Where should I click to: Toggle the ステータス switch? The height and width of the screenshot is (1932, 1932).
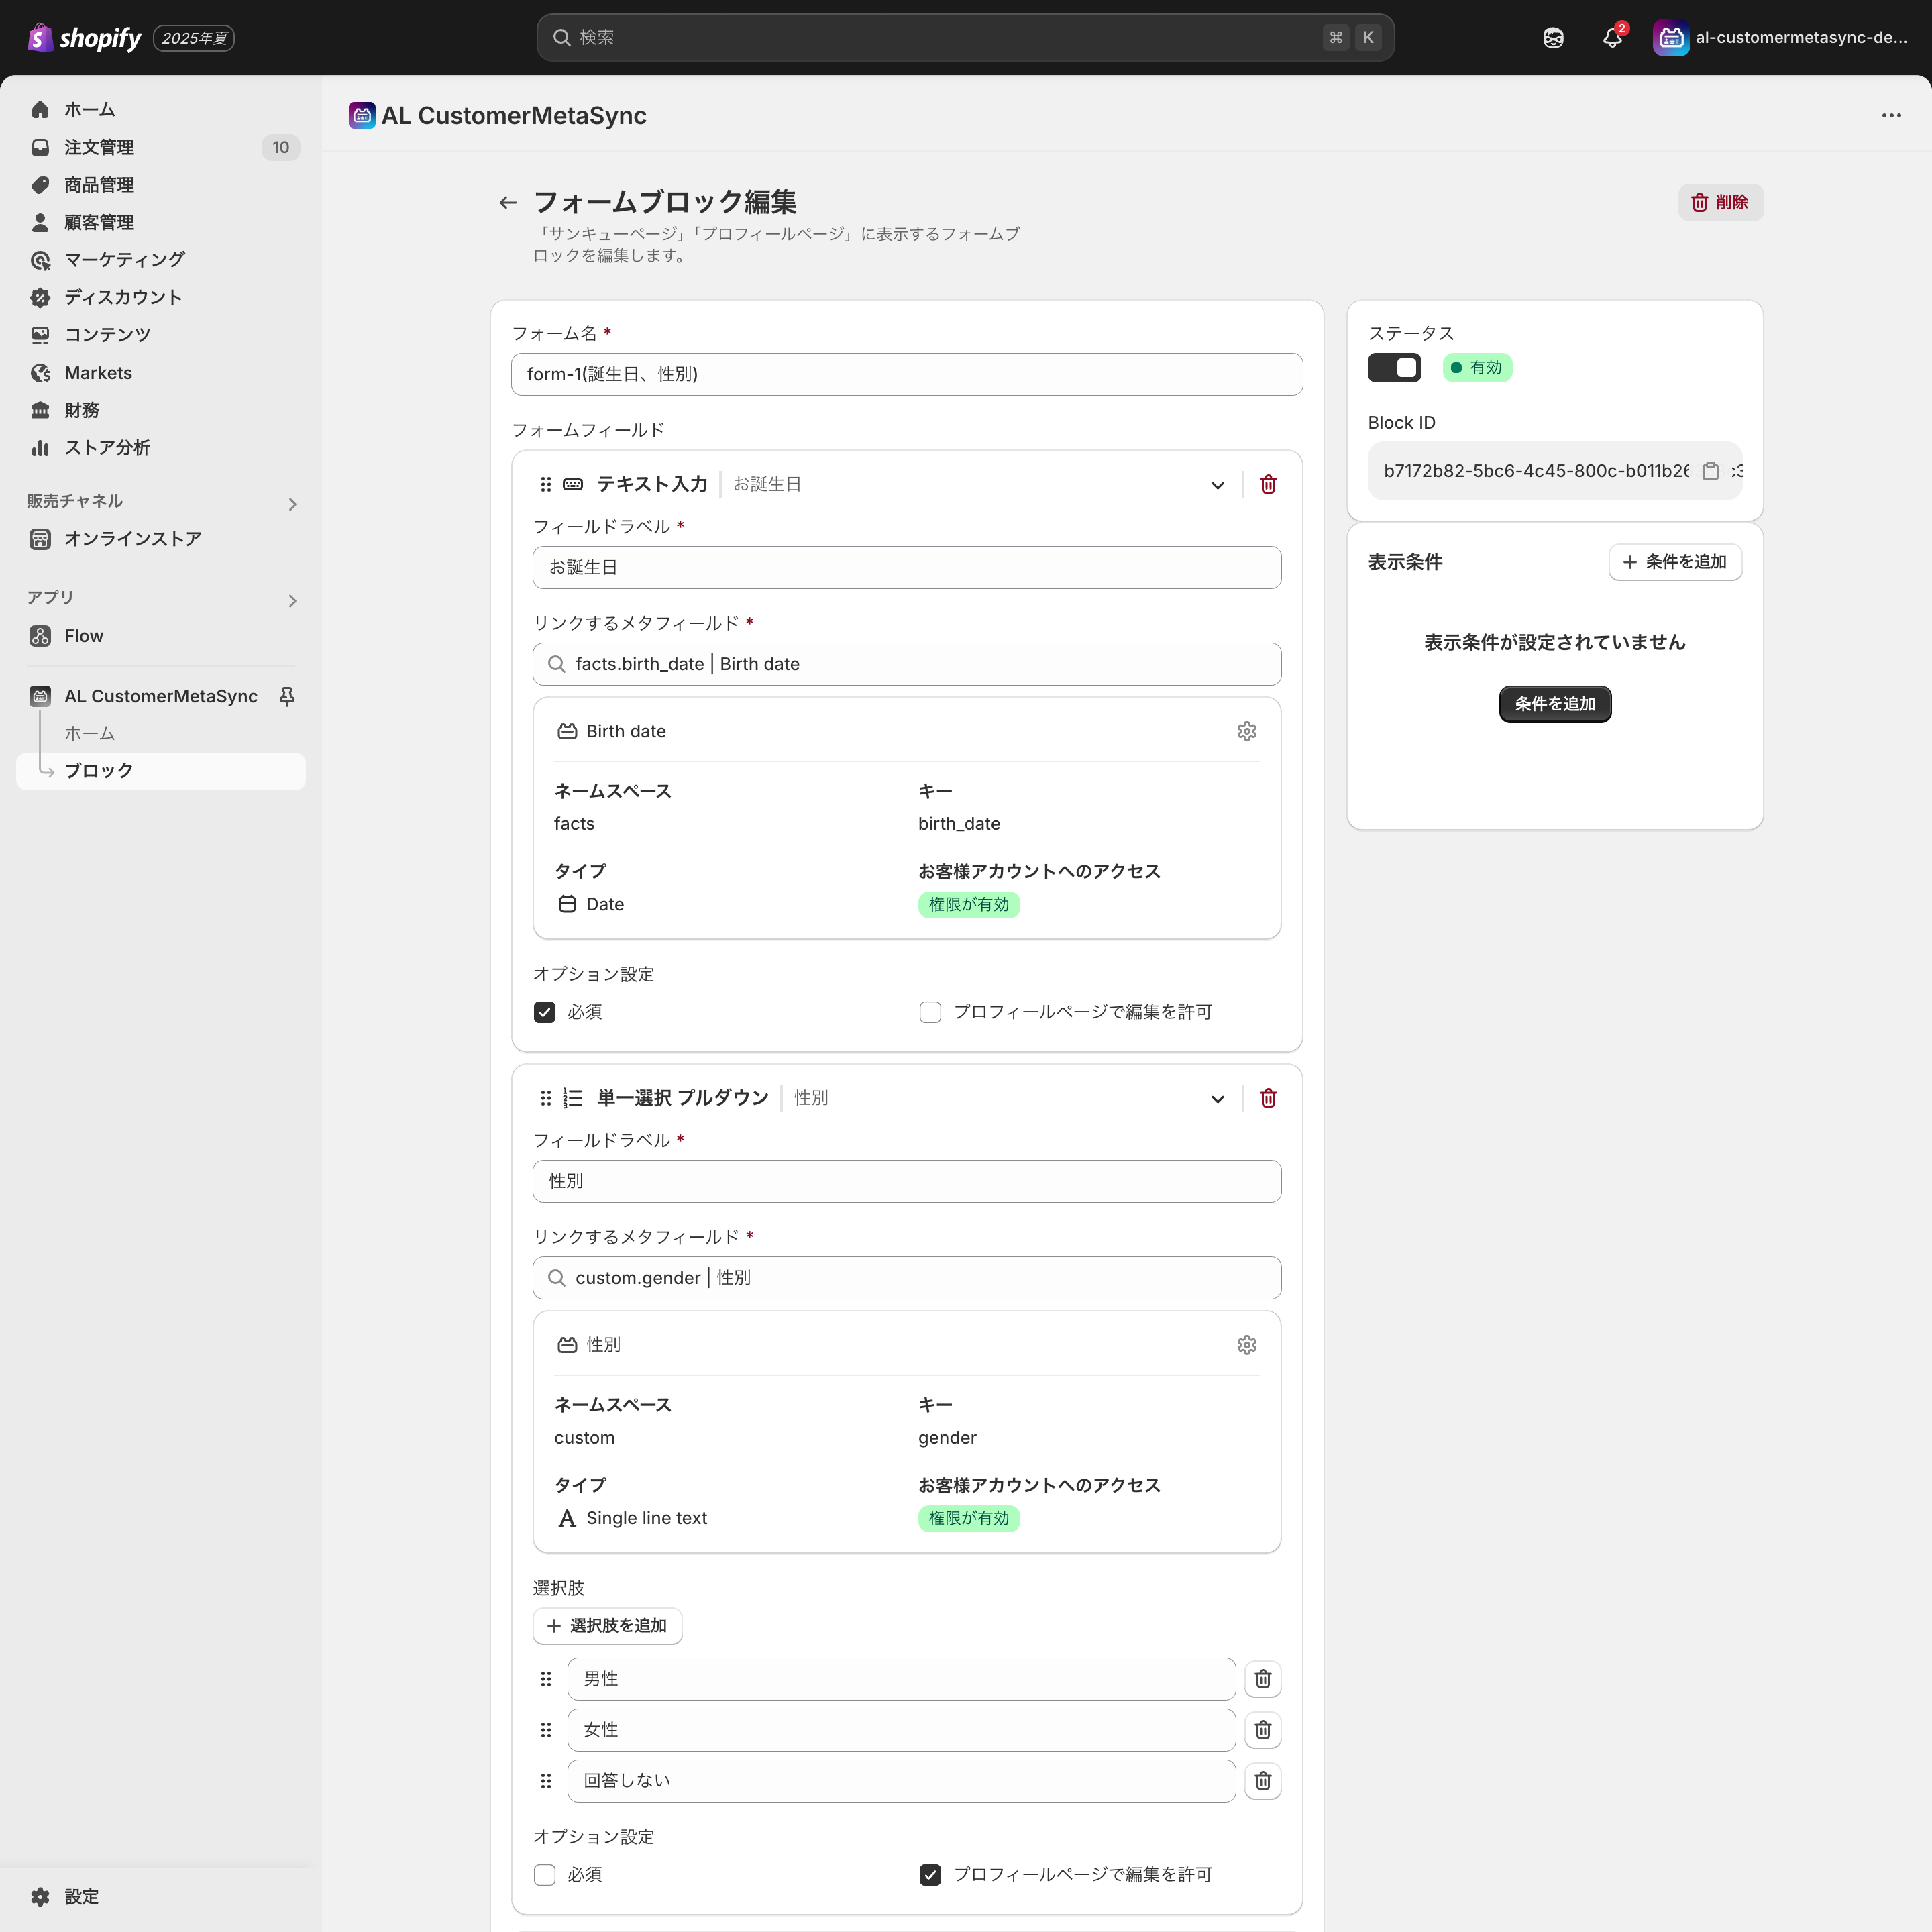pyautogui.click(x=1394, y=368)
